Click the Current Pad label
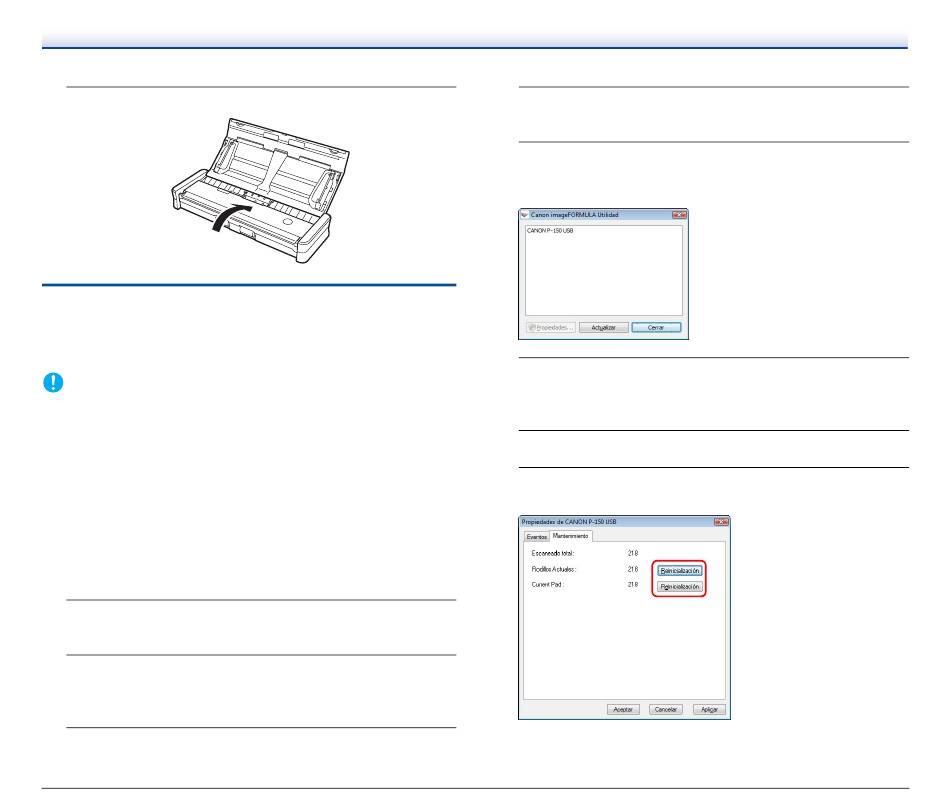The height and width of the screenshot is (806, 950). coord(548,585)
